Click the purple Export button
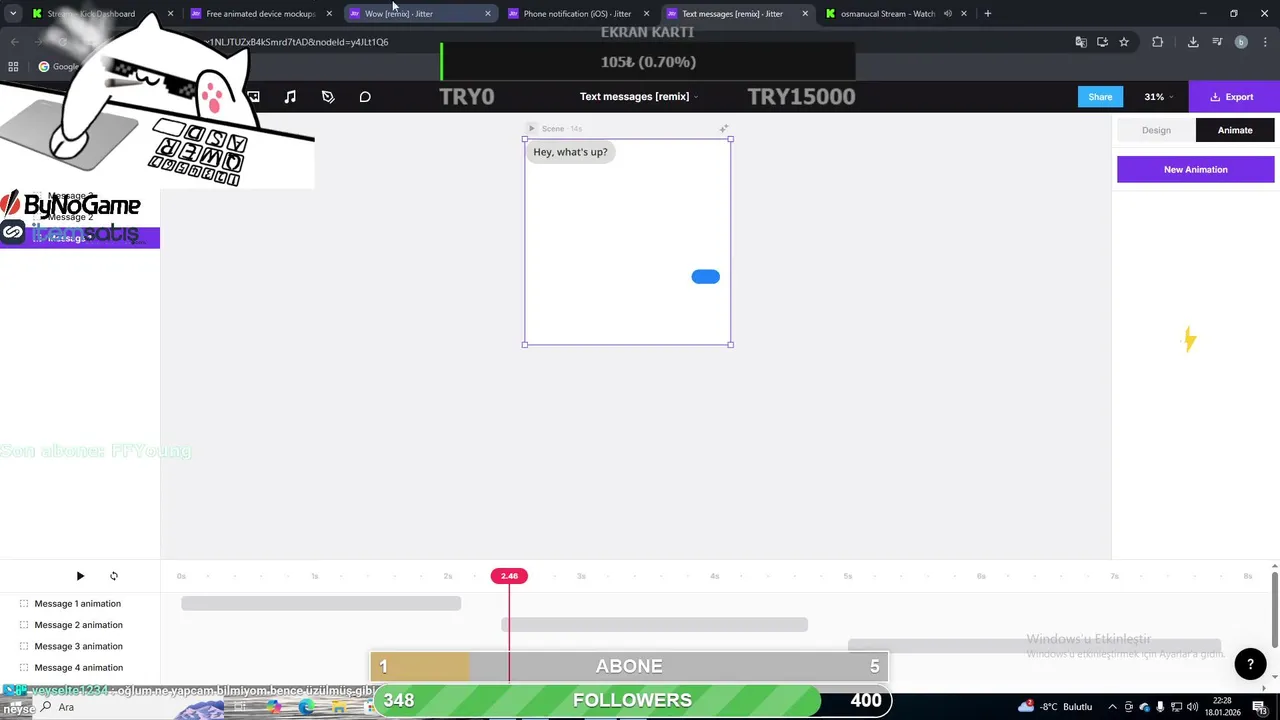The height and width of the screenshot is (720, 1280). pos(1234,97)
